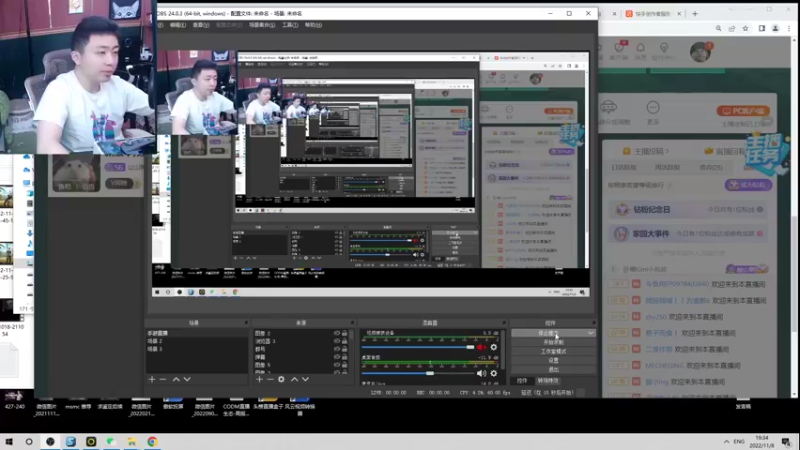Open Chrome's side panel icon
800x450 pixels.
(762, 29)
